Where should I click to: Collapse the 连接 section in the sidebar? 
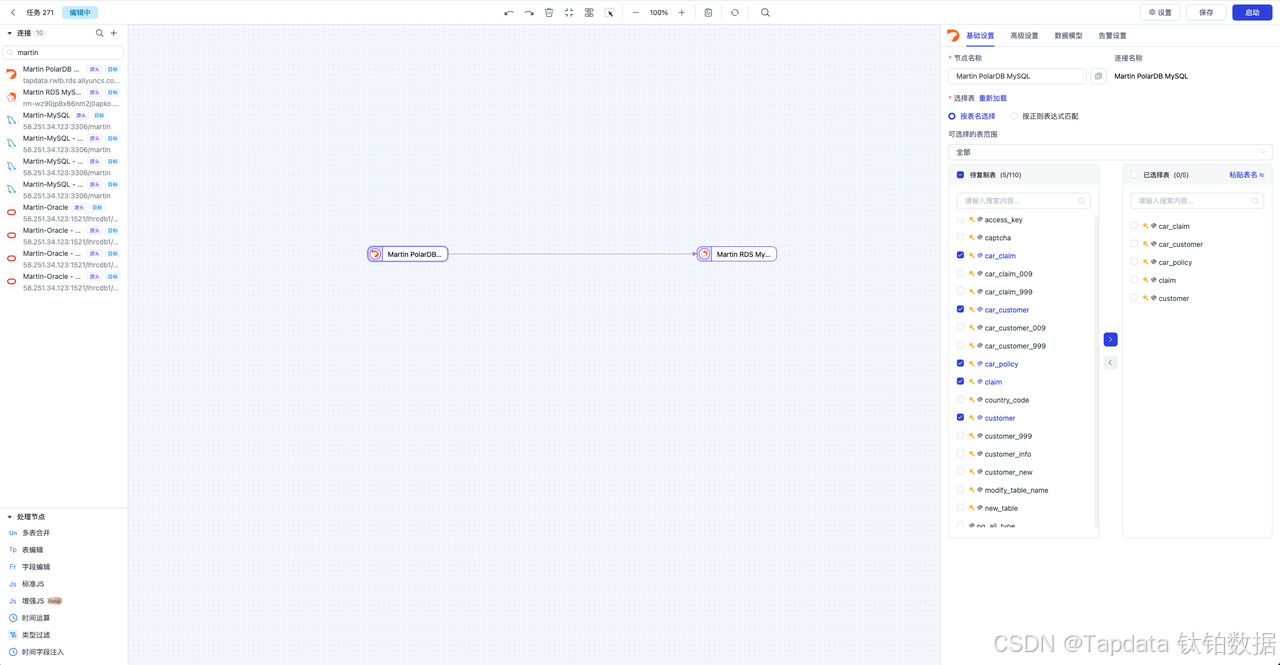(x=10, y=33)
